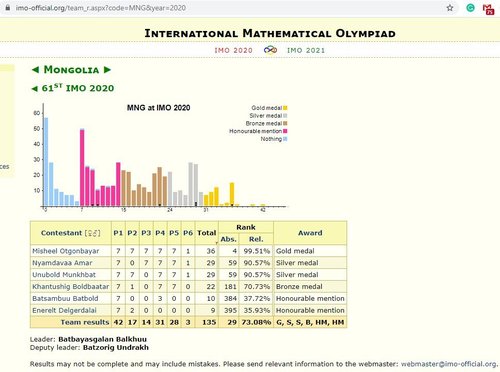Click the lock icon in the address bar

click(x=8, y=8)
